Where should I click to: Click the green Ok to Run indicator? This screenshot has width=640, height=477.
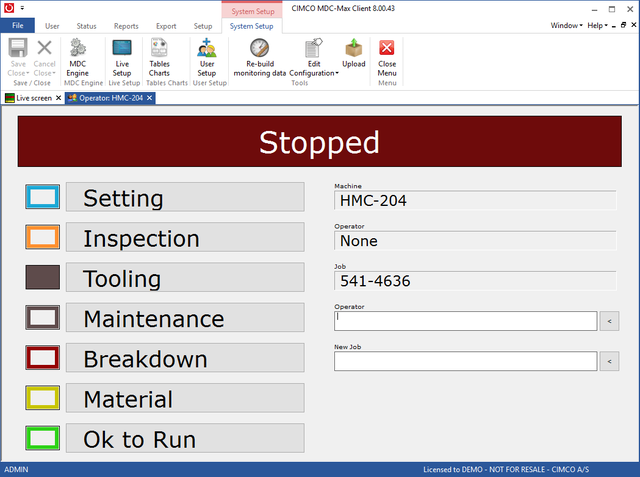click(x=42, y=438)
